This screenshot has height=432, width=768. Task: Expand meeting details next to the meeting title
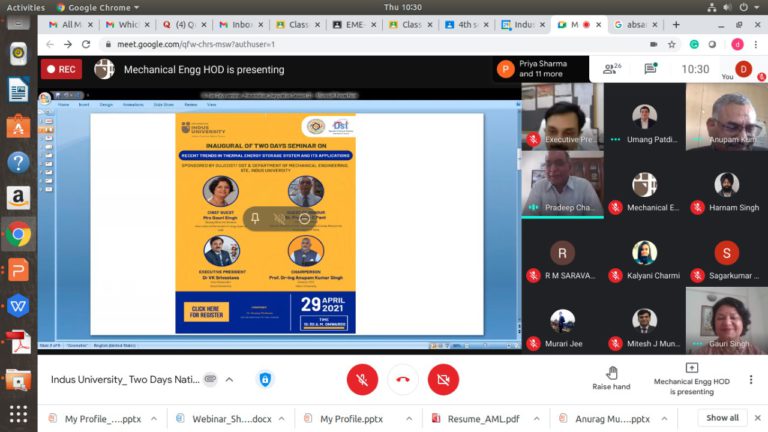(229, 380)
